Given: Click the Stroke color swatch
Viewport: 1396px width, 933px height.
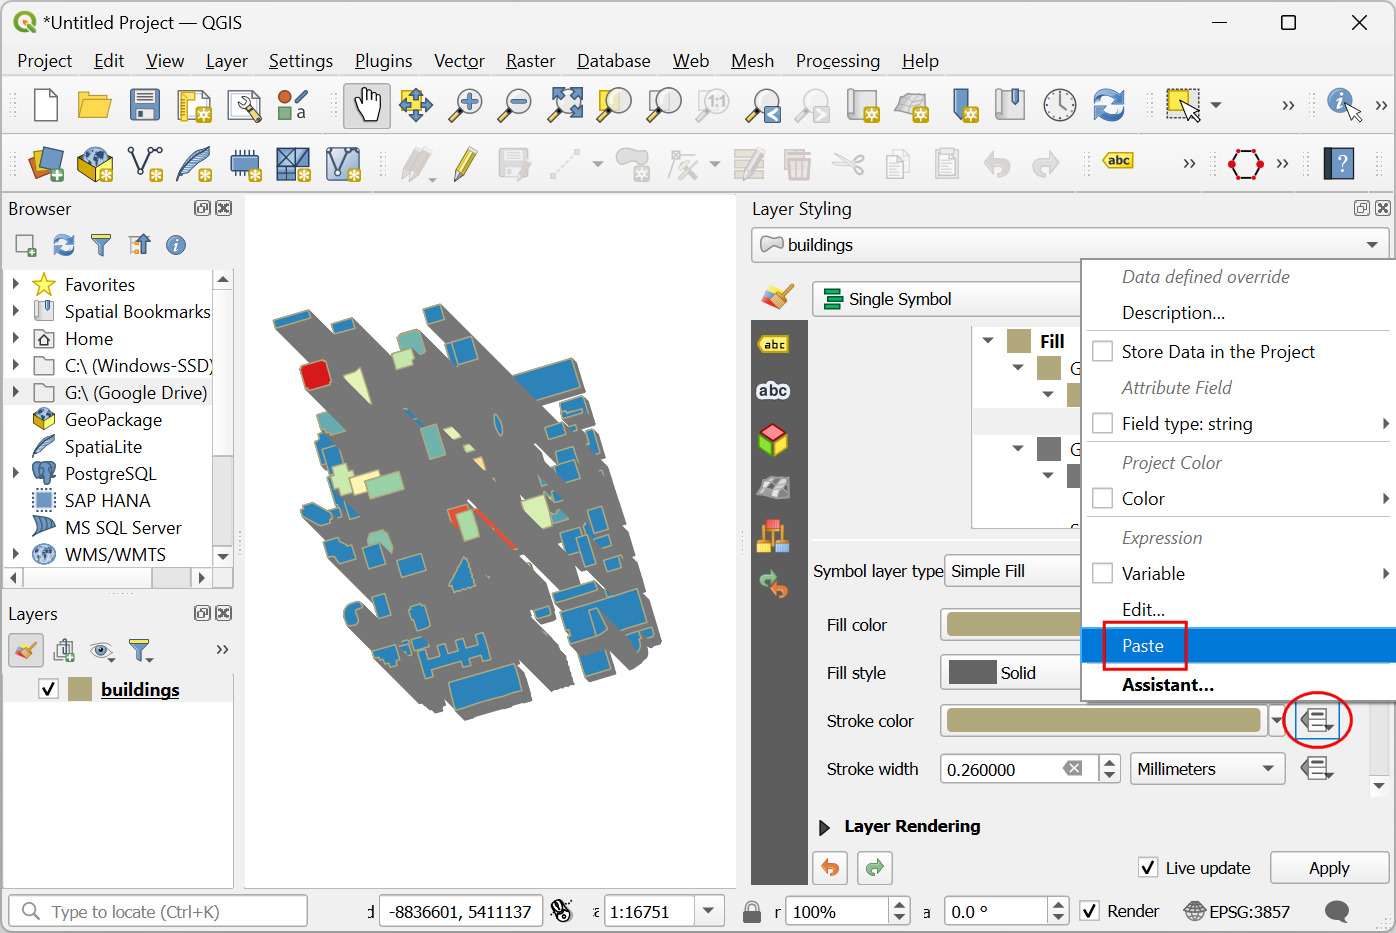Looking at the screenshot, I should (1103, 721).
